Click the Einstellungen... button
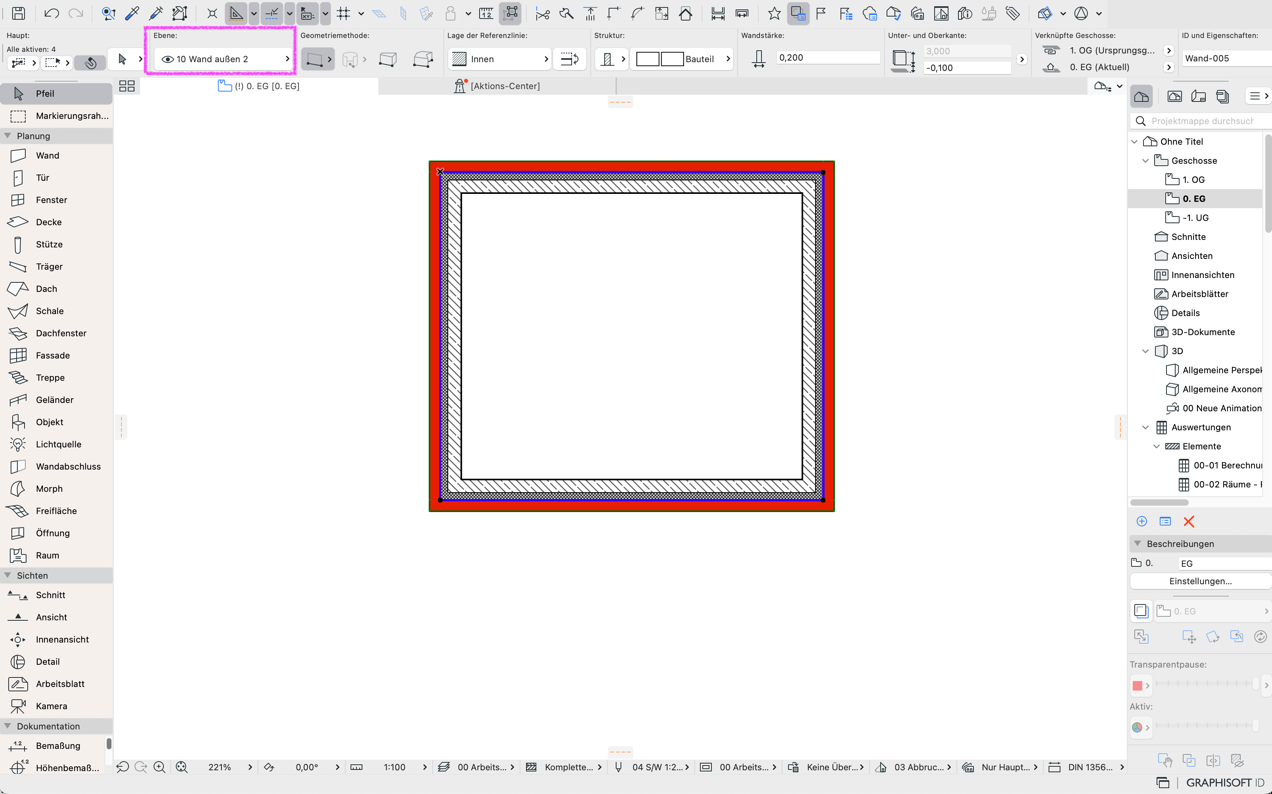This screenshot has width=1272, height=794. point(1200,581)
